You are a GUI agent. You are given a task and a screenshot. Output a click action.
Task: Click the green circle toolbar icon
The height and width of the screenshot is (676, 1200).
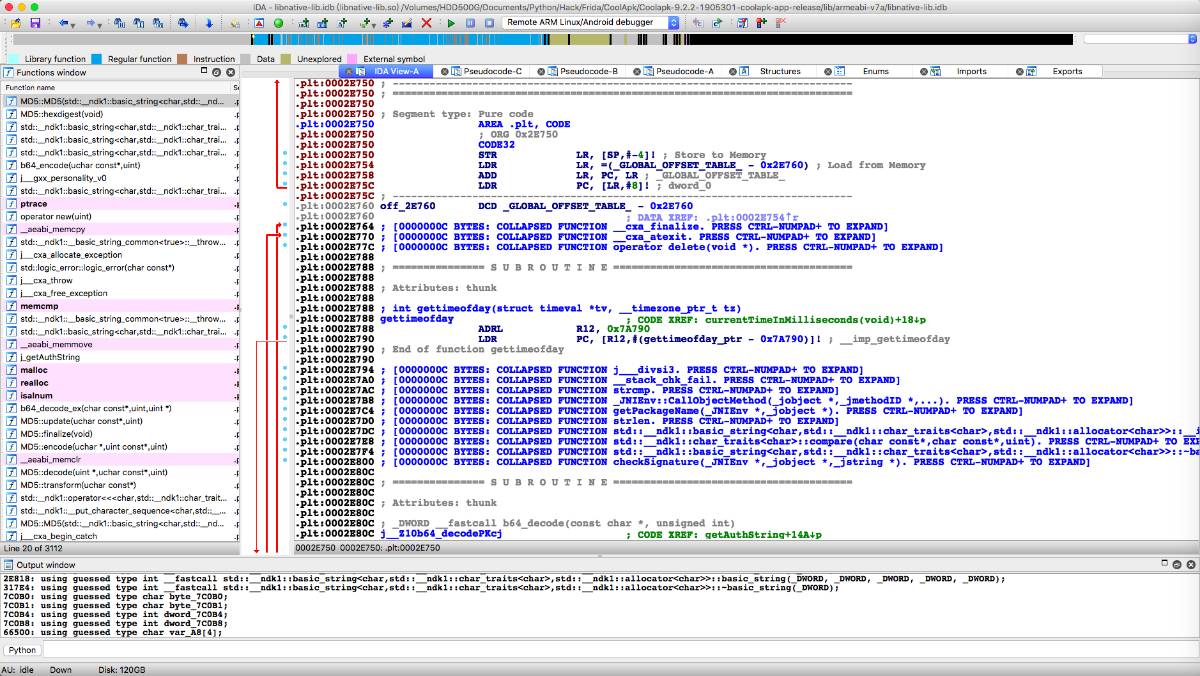[x=278, y=22]
